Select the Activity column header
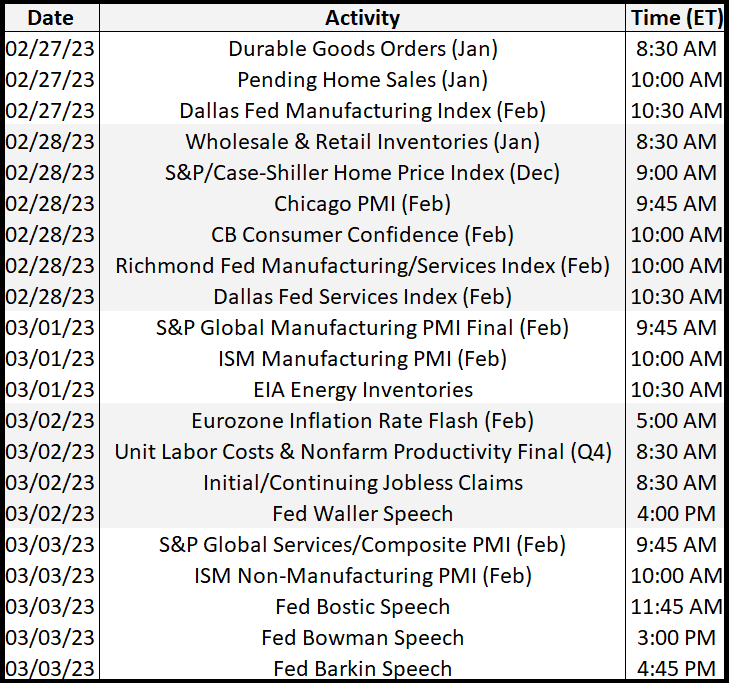 tap(362, 18)
